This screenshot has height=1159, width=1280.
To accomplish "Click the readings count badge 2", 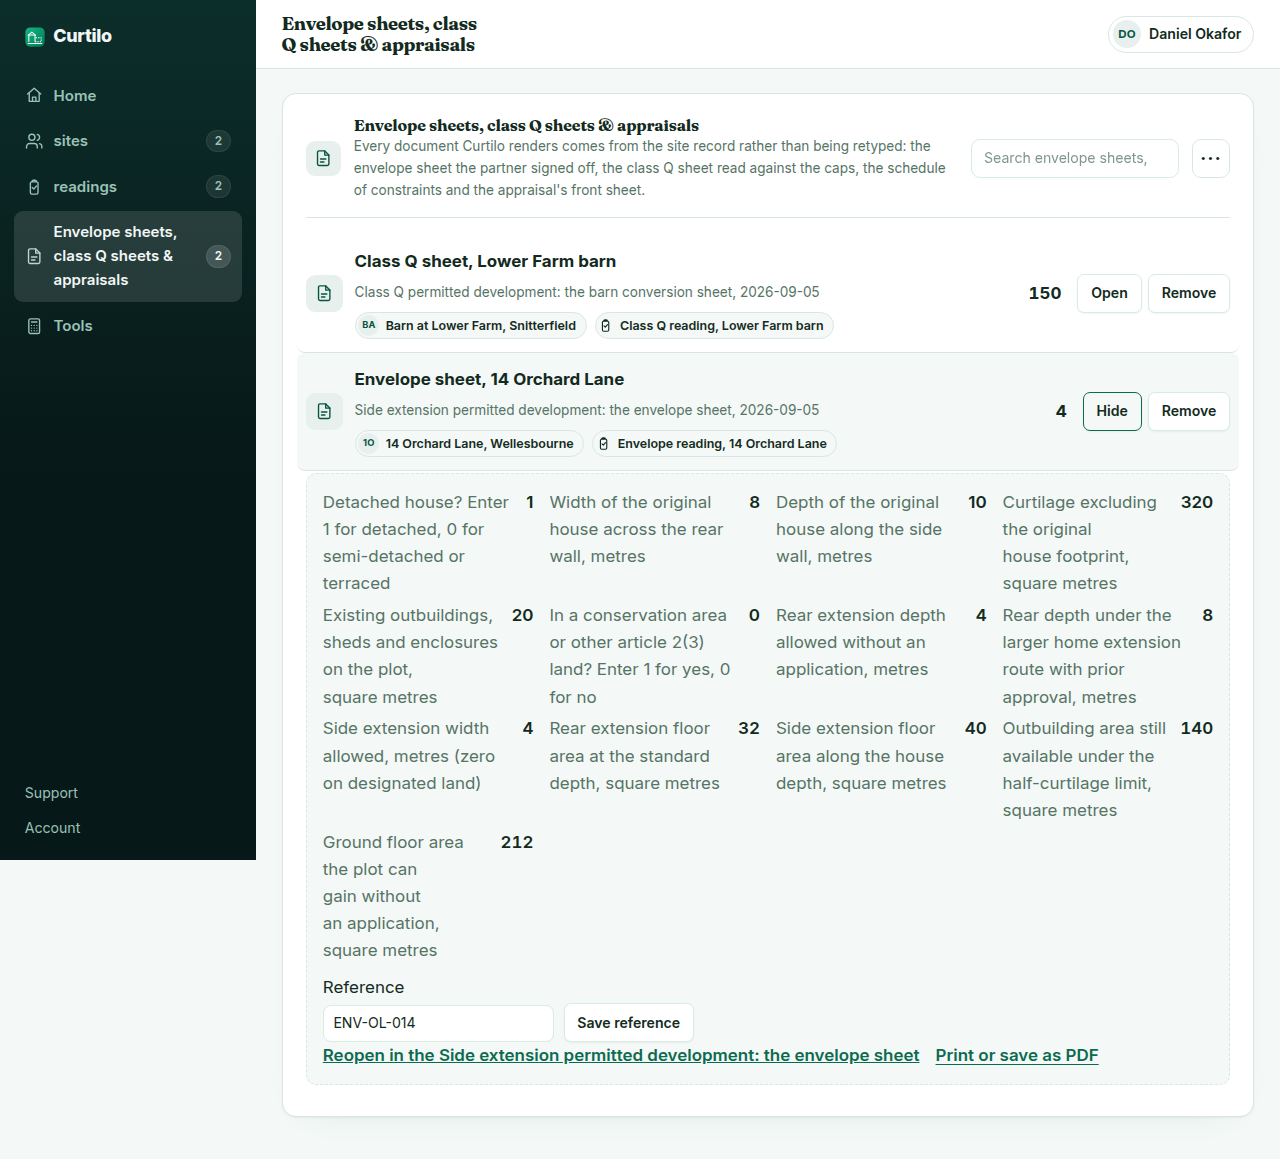I will tap(218, 186).
